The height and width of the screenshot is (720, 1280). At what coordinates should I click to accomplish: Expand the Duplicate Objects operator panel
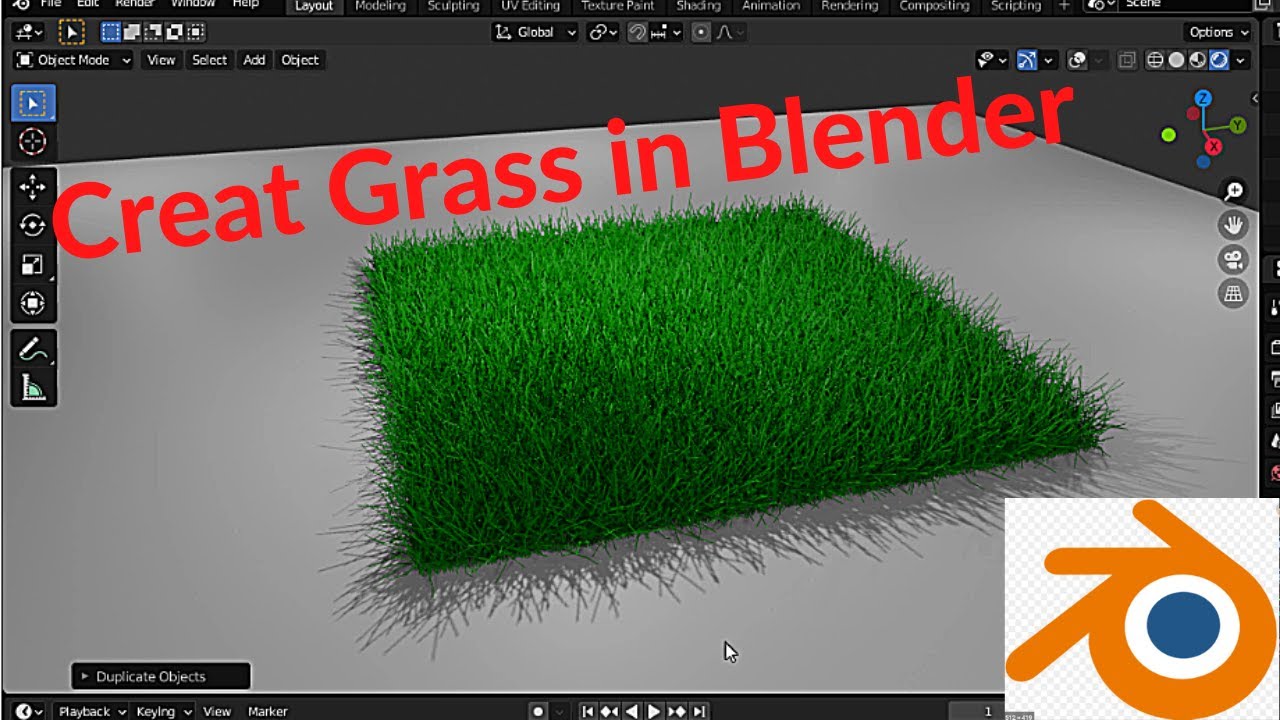[x=160, y=676]
